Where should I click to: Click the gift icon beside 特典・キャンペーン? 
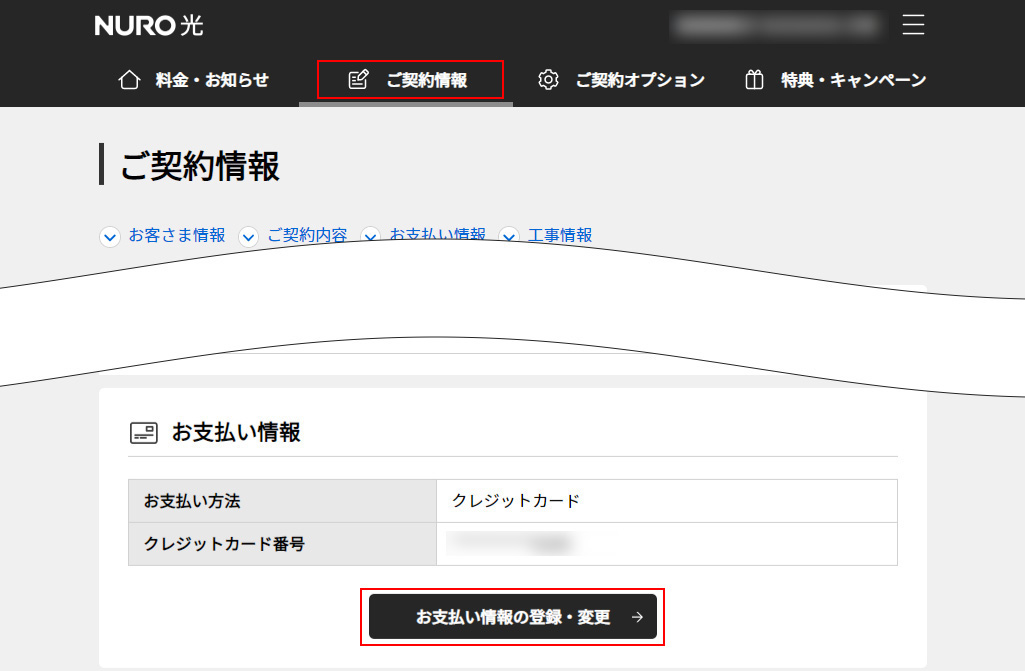[x=754, y=80]
